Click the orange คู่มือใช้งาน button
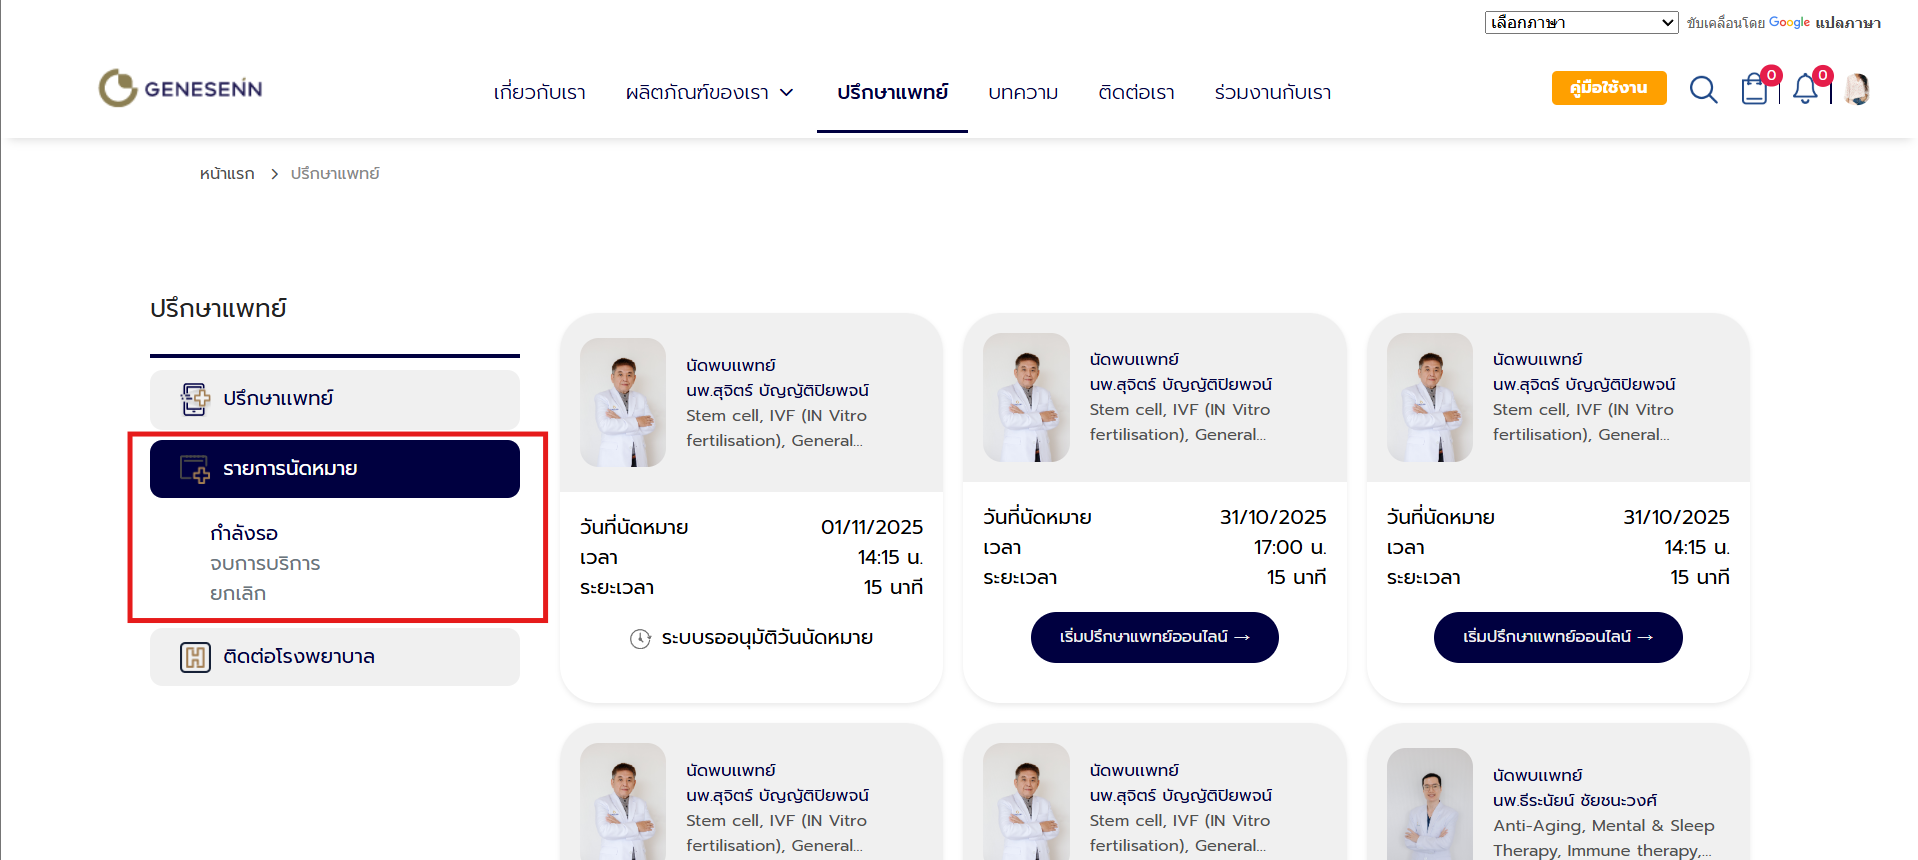The width and height of the screenshot is (1918, 860). click(x=1608, y=88)
